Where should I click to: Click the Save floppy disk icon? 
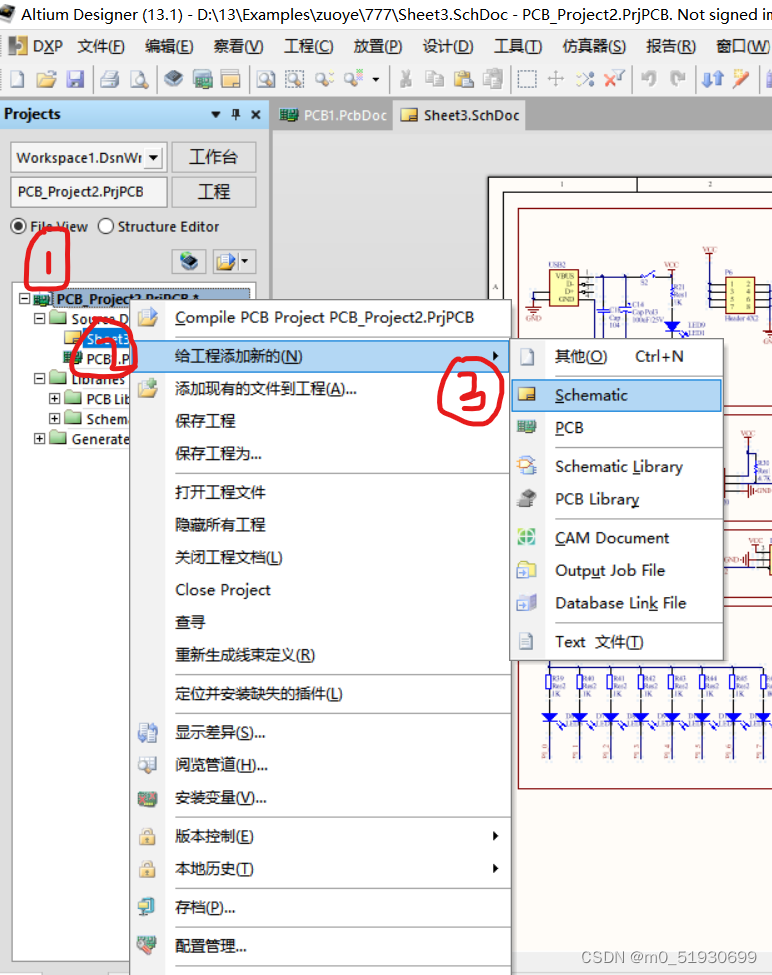(75, 79)
